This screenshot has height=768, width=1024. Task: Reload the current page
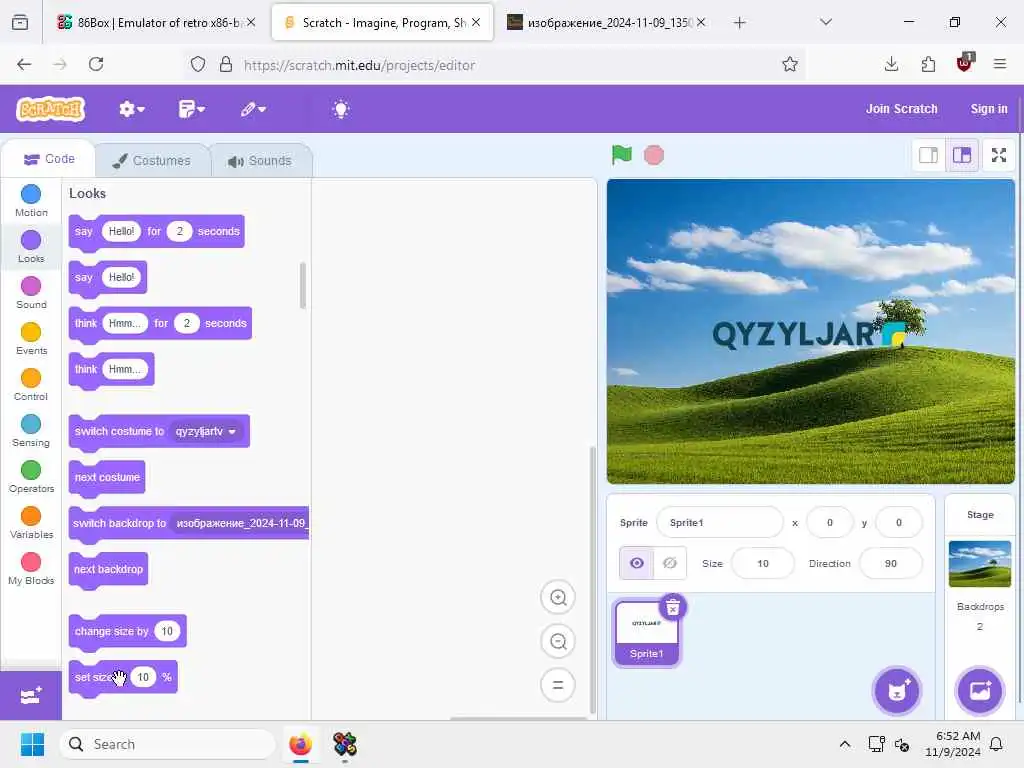[96, 65]
